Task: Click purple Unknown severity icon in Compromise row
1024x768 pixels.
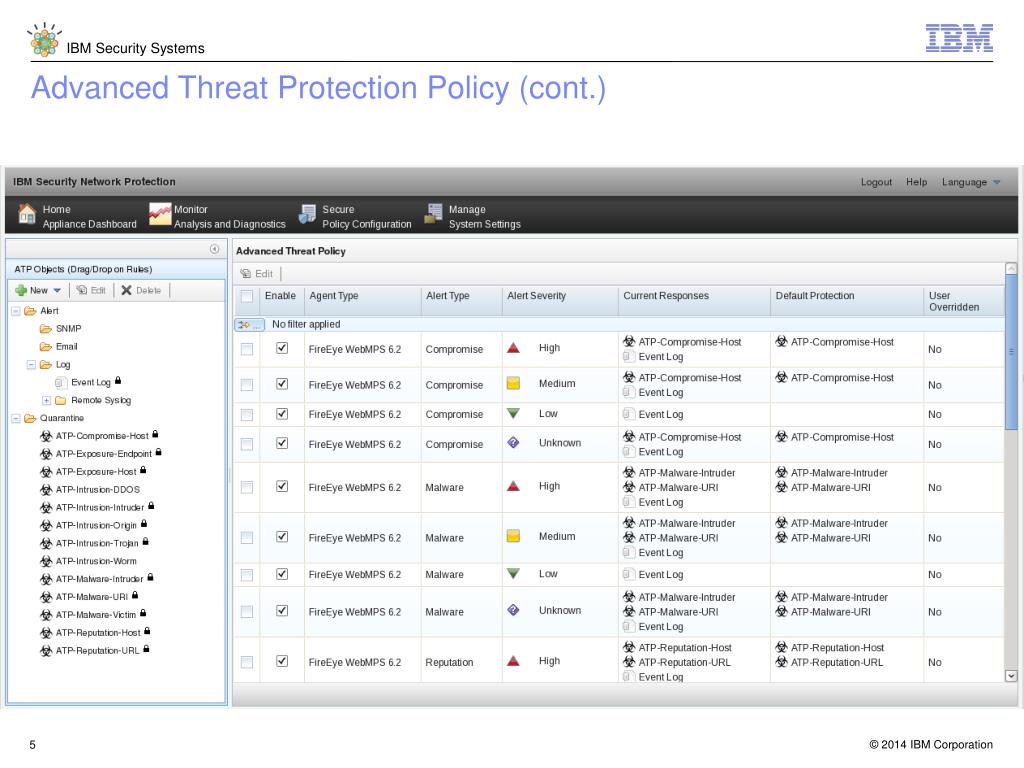Action: point(513,443)
